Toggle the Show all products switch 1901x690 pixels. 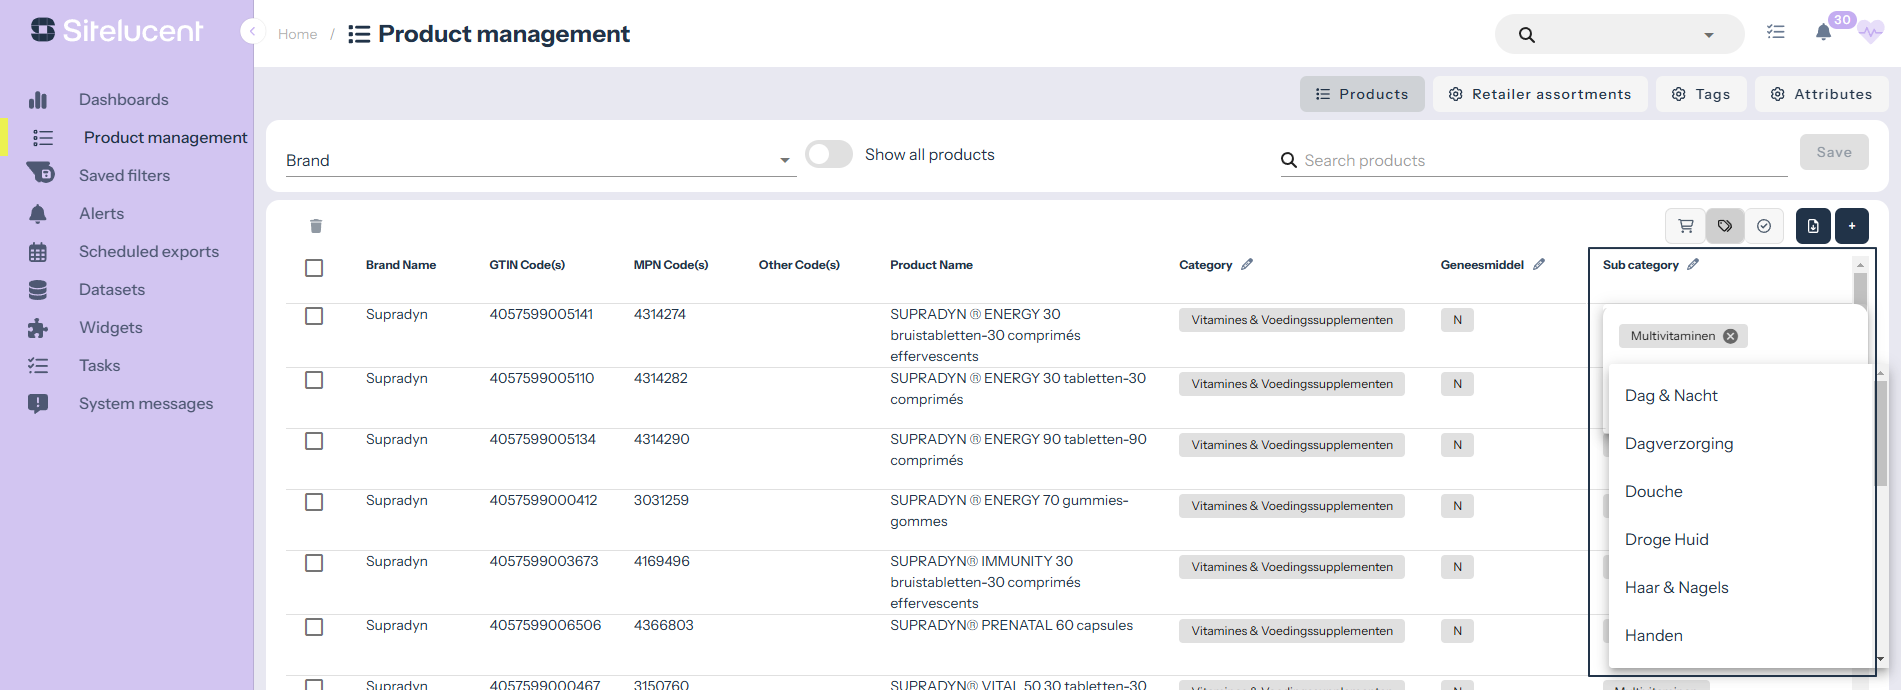(x=828, y=154)
